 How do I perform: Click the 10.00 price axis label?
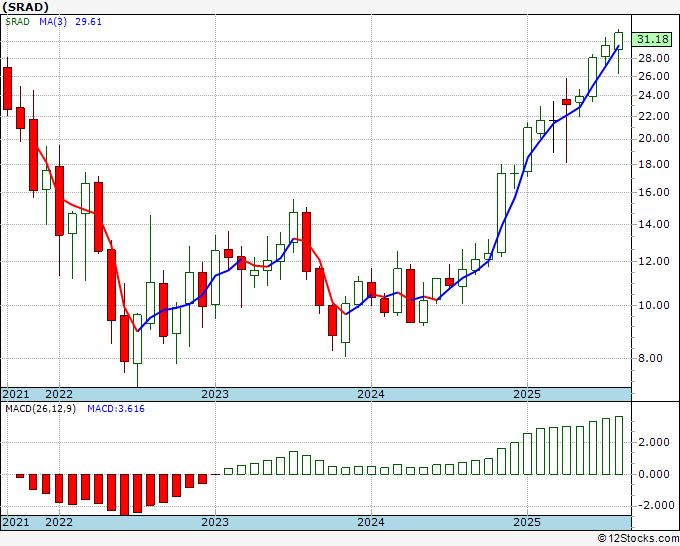tap(654, 305)
